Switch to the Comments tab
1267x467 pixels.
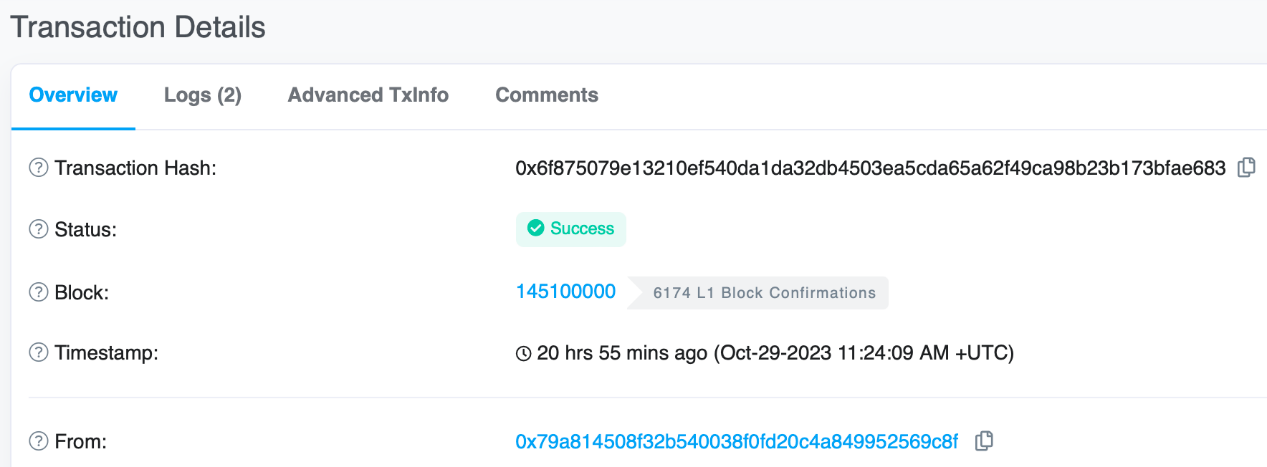point(547,95)
